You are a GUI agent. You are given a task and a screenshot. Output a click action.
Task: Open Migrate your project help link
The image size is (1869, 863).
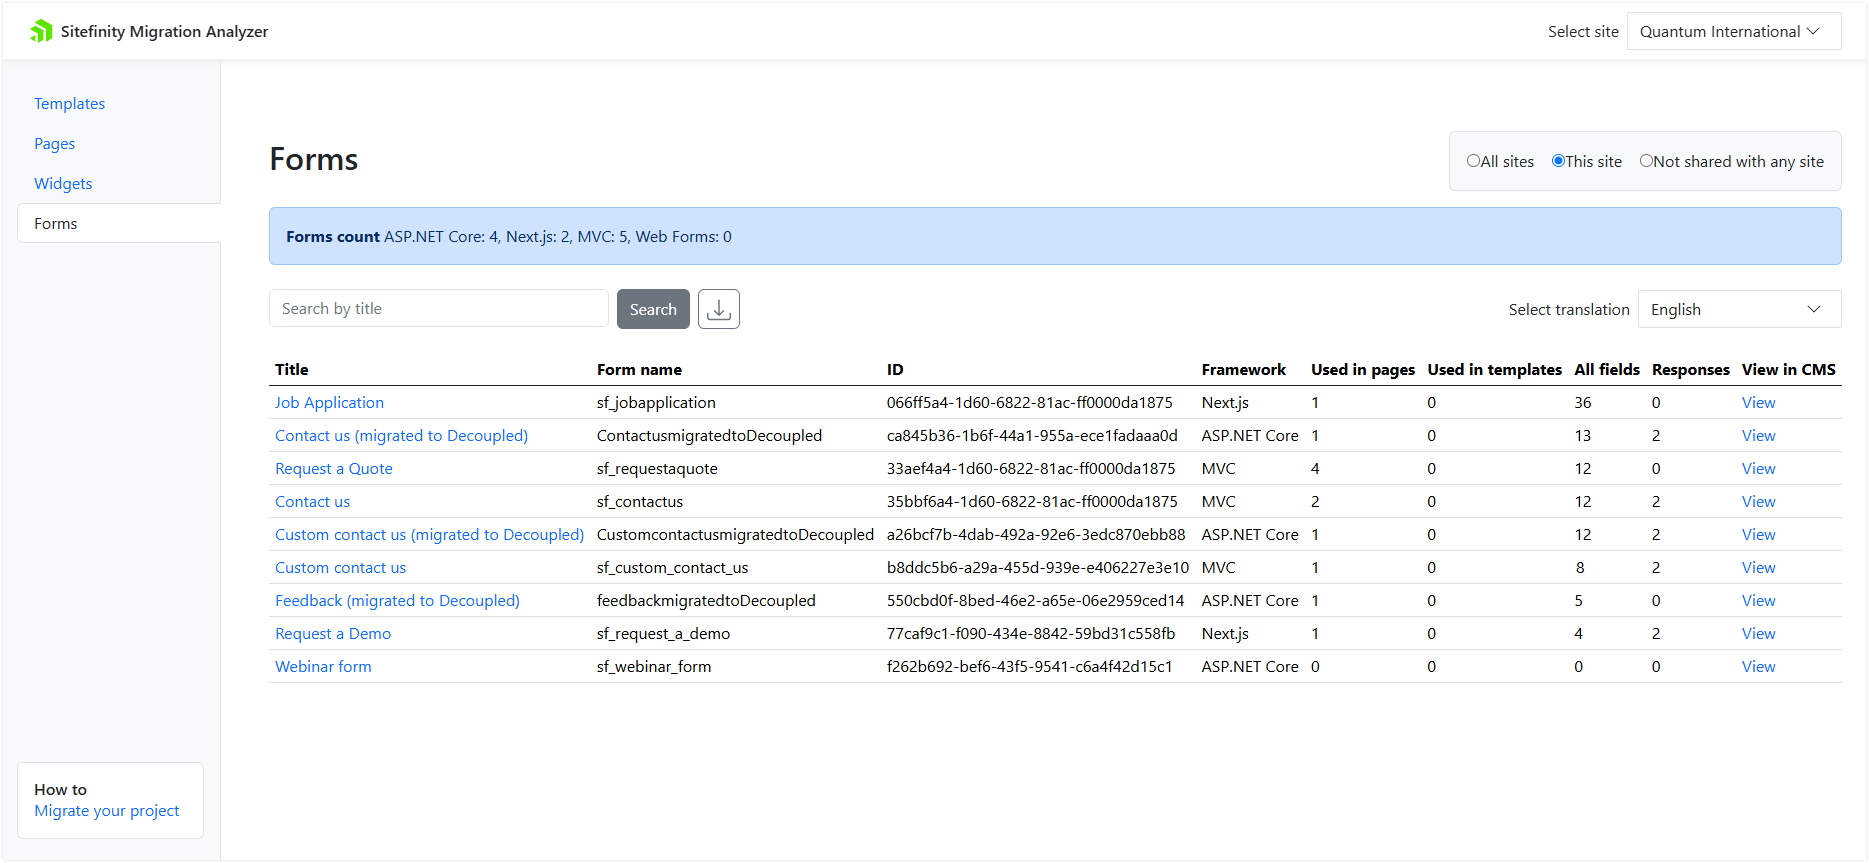coord(107,810)
